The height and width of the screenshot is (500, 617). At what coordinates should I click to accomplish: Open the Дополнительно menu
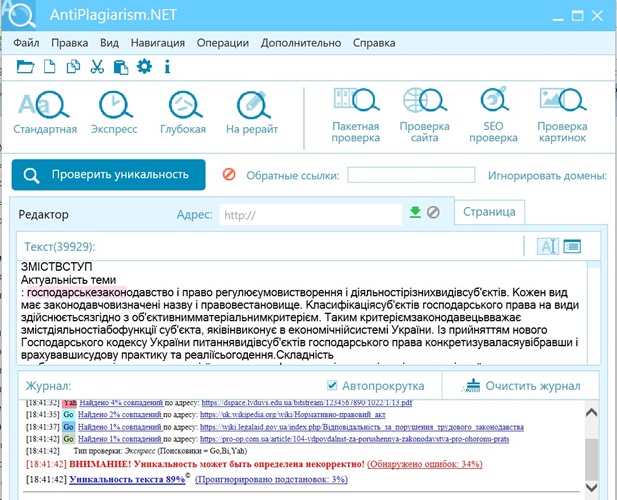(301, 43)
